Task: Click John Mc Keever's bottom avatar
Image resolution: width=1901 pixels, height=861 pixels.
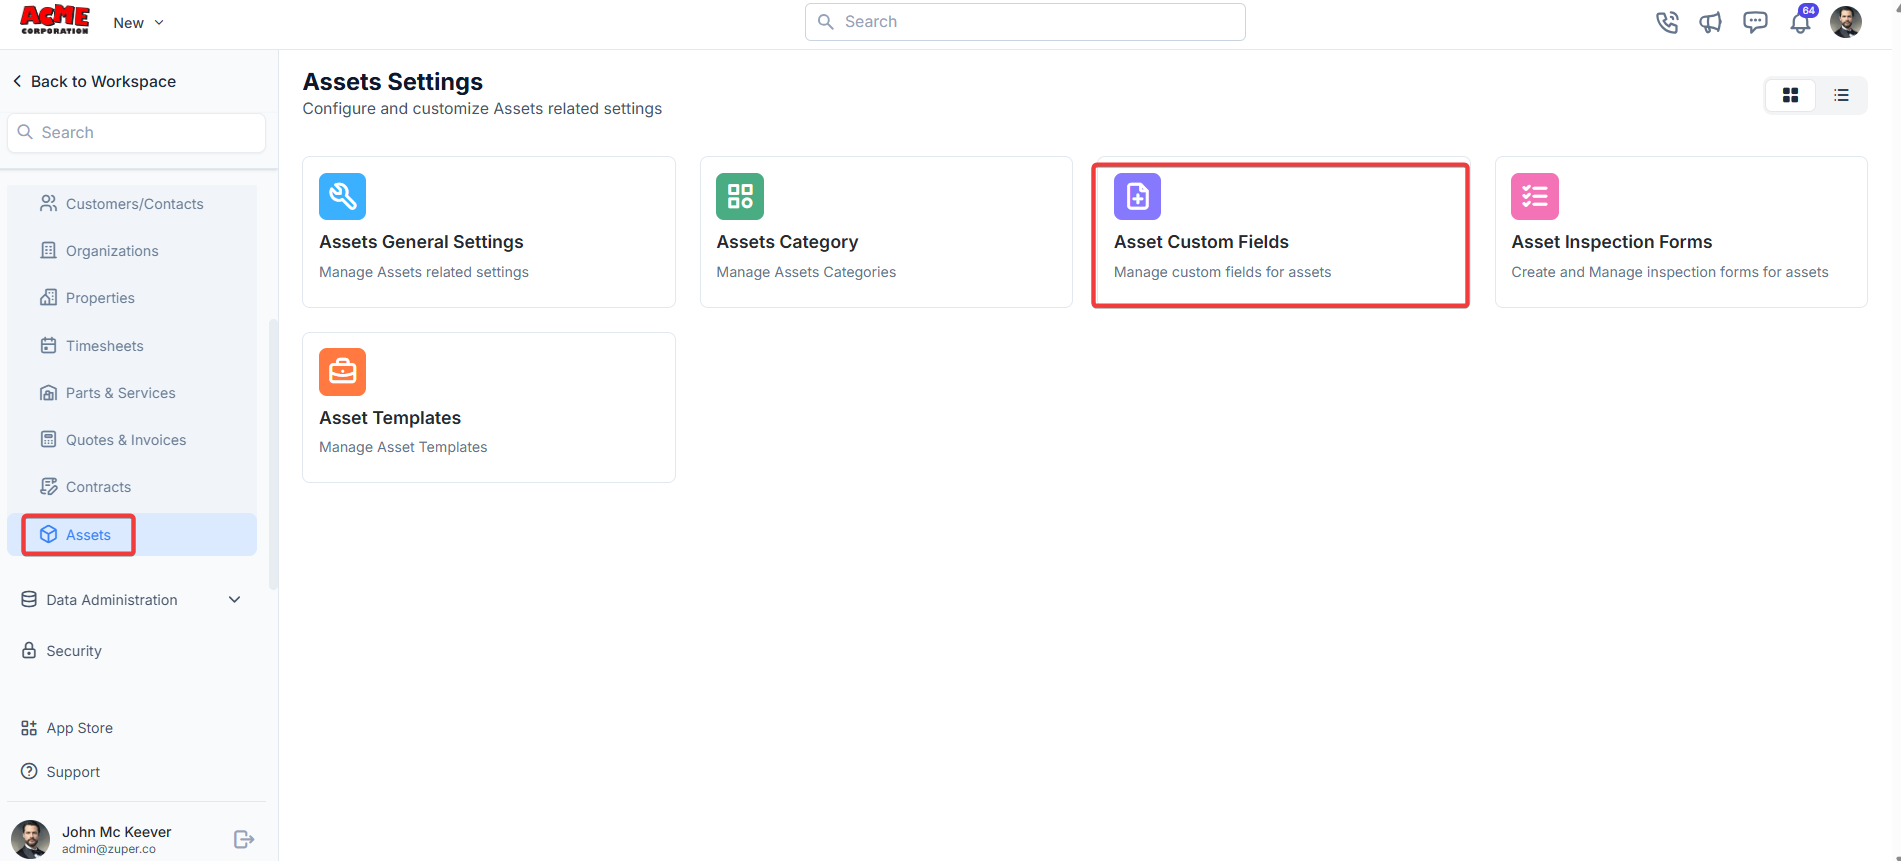Action: (30, 839)
